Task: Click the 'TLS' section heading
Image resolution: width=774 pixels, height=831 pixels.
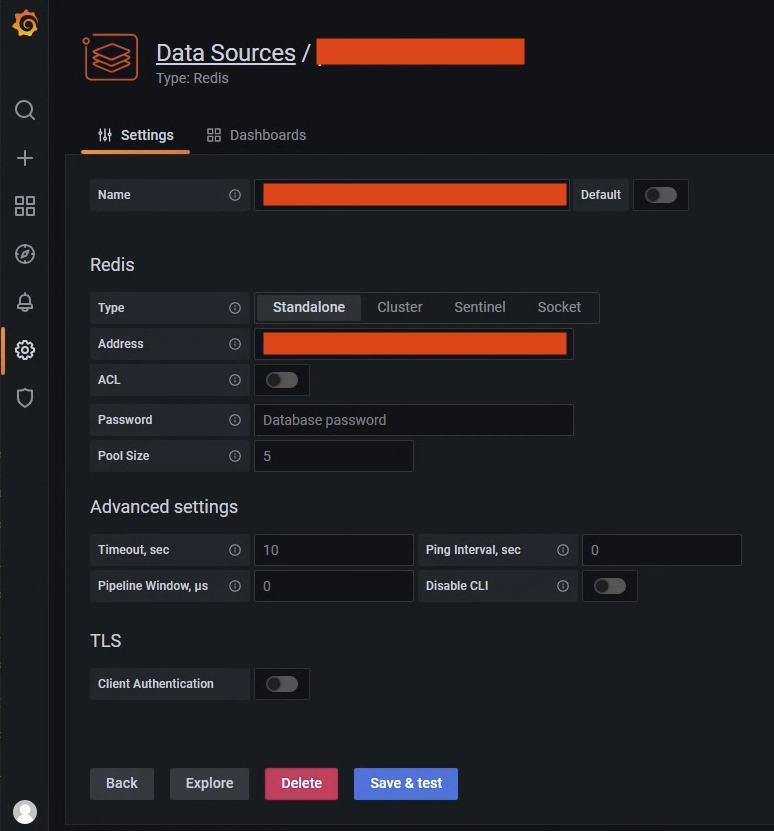Action: click(105, 641)
